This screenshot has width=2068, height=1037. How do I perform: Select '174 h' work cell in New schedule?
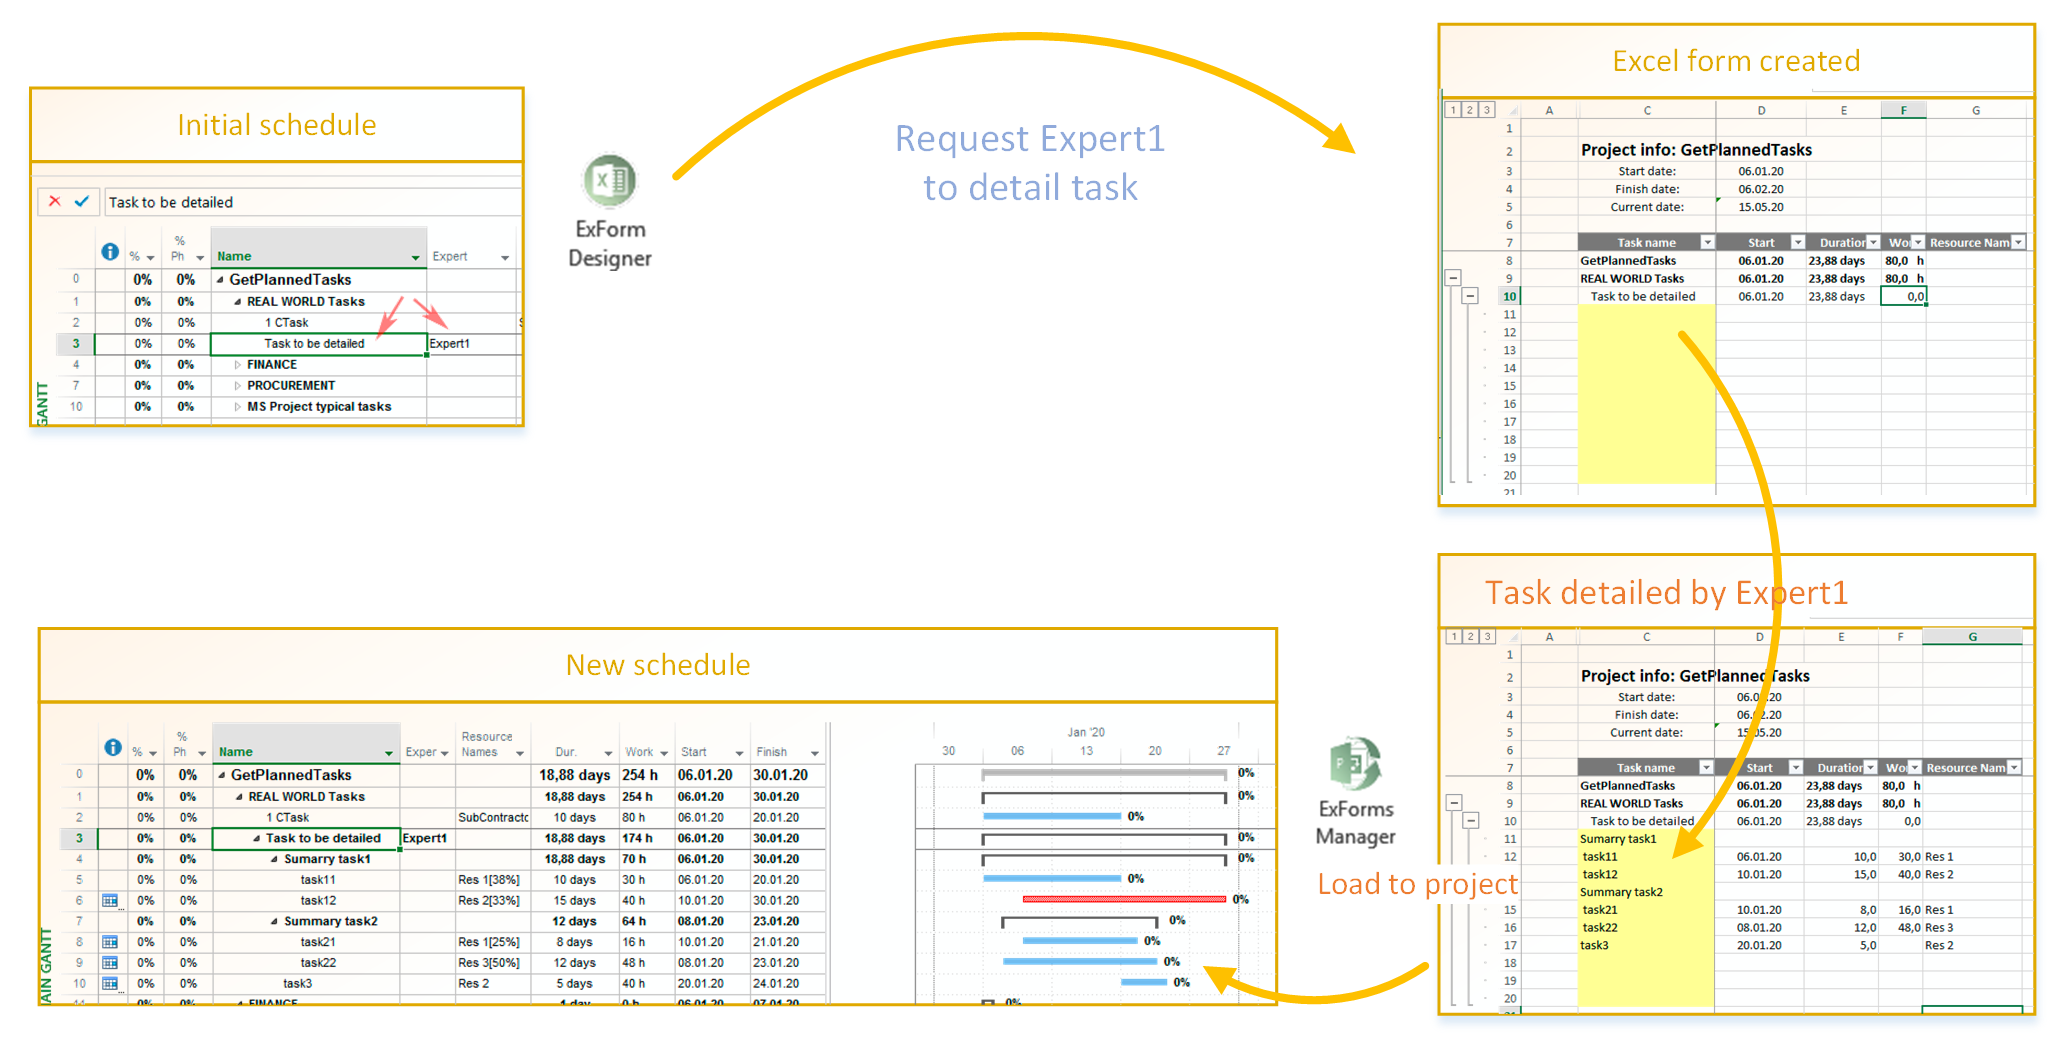point(647,839)
